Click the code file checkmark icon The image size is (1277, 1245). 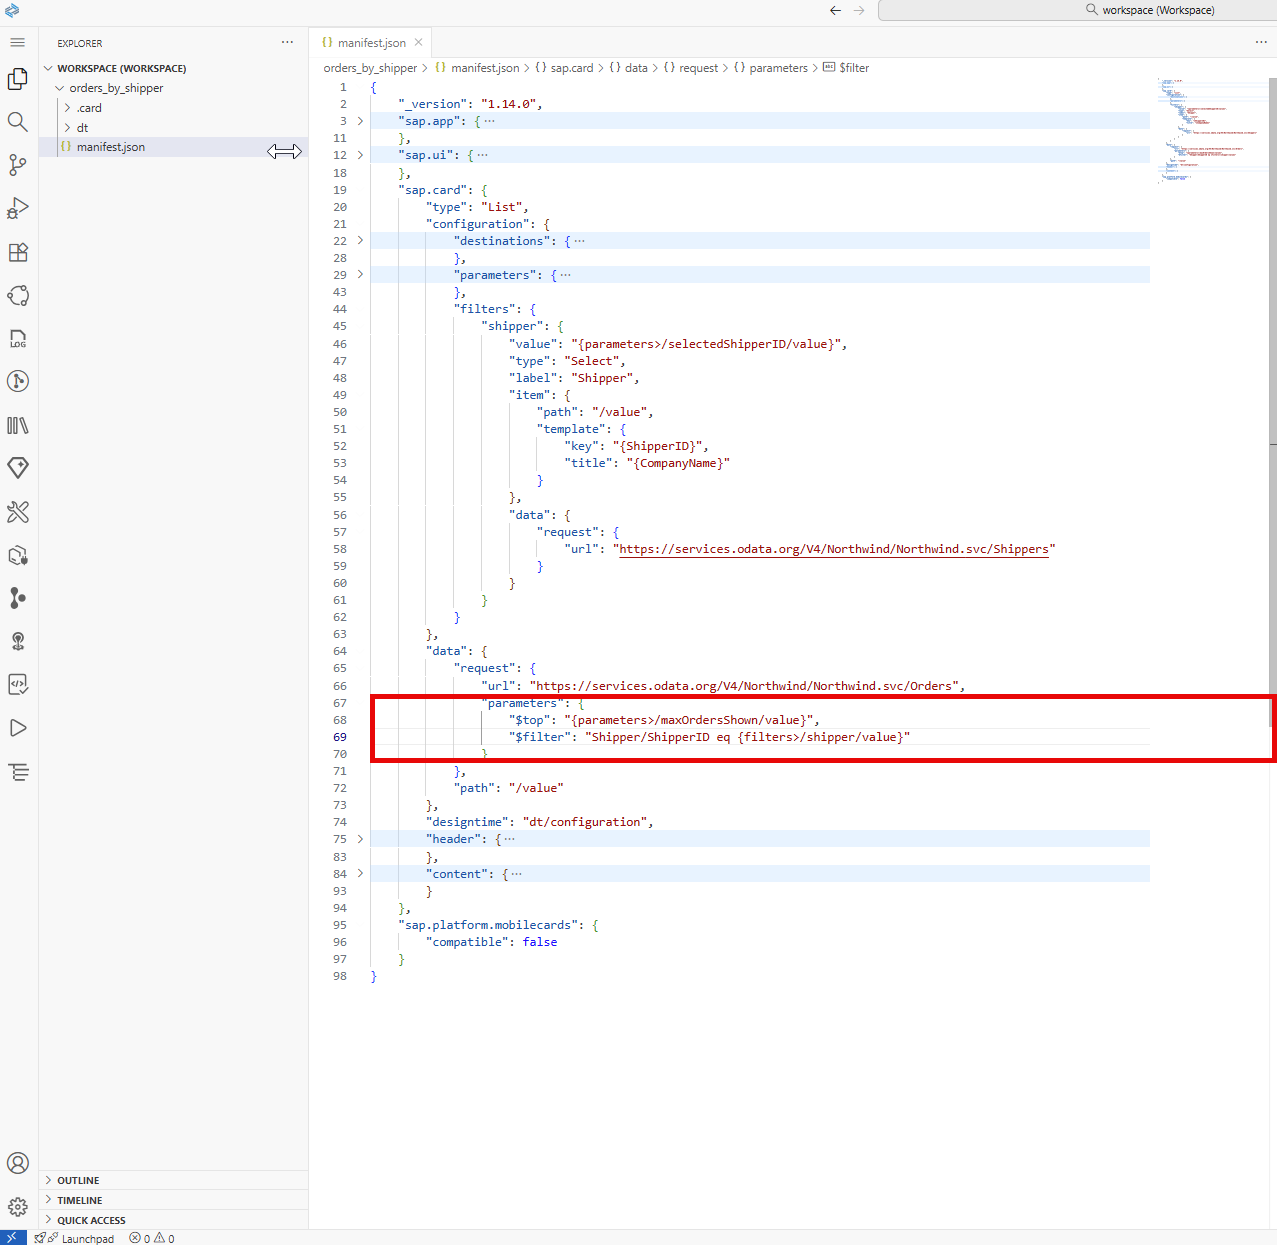click(x=17, y=684)
